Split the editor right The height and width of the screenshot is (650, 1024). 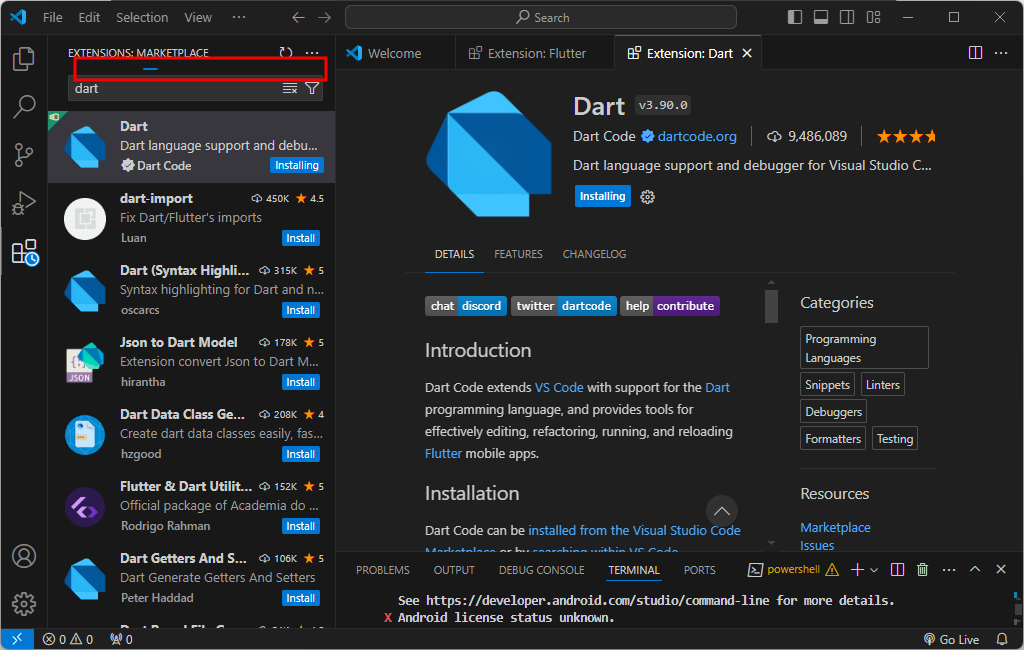[x=975, y=53]
